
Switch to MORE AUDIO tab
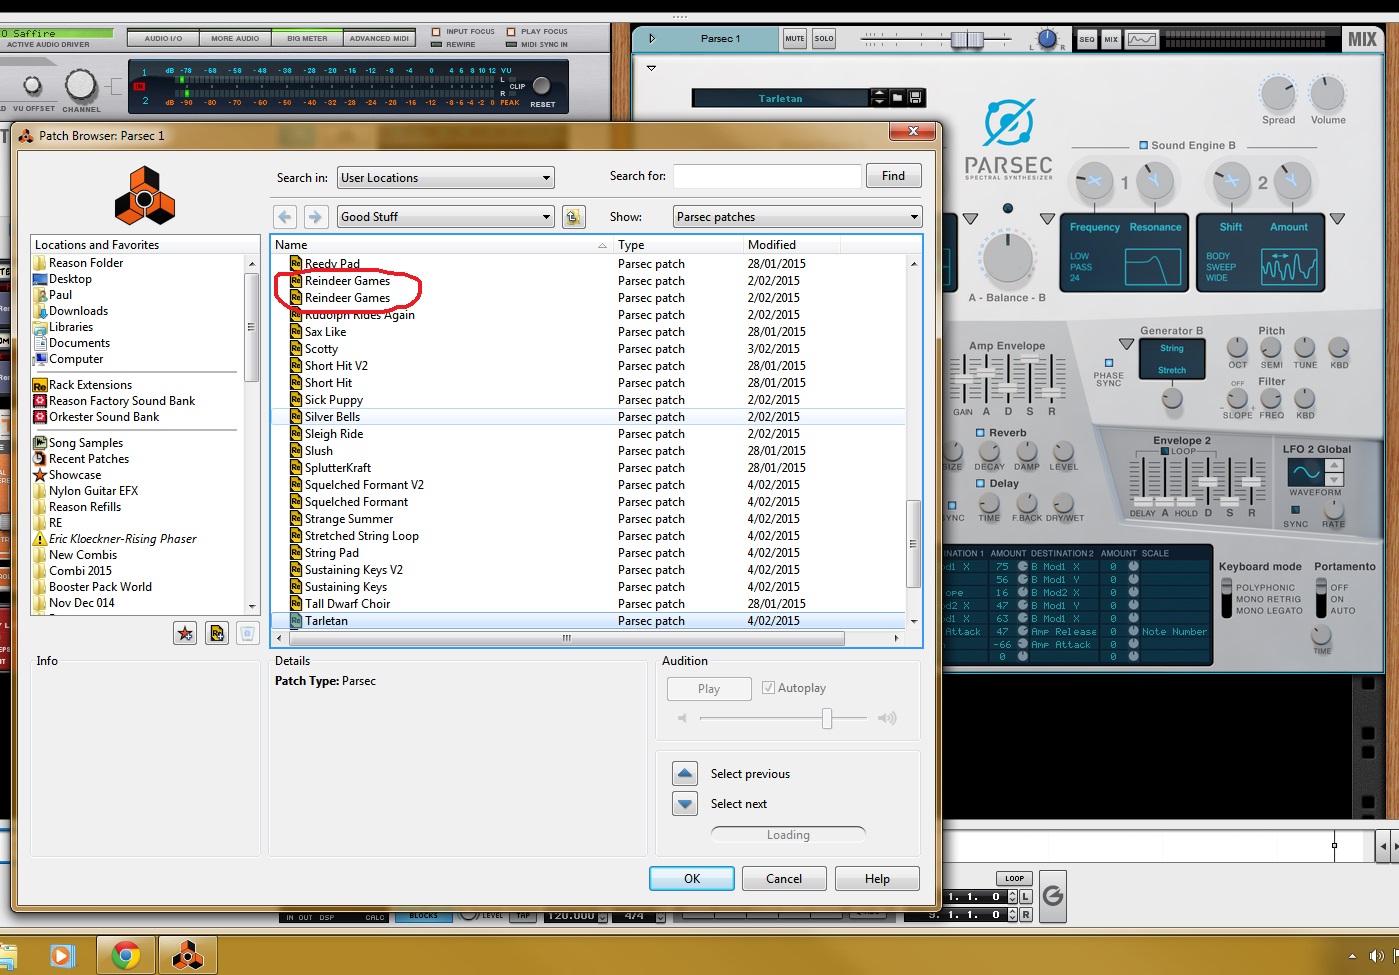[235, 38]
